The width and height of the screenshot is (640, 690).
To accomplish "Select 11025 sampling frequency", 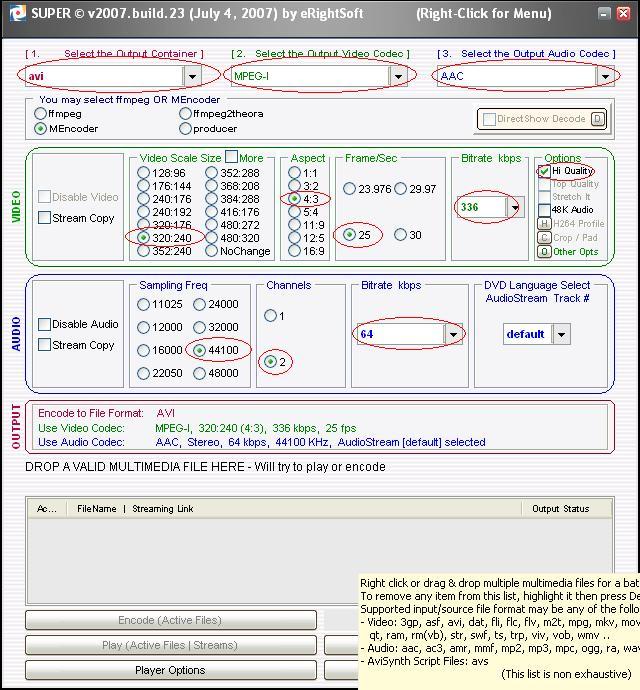I will coord(143,304).
